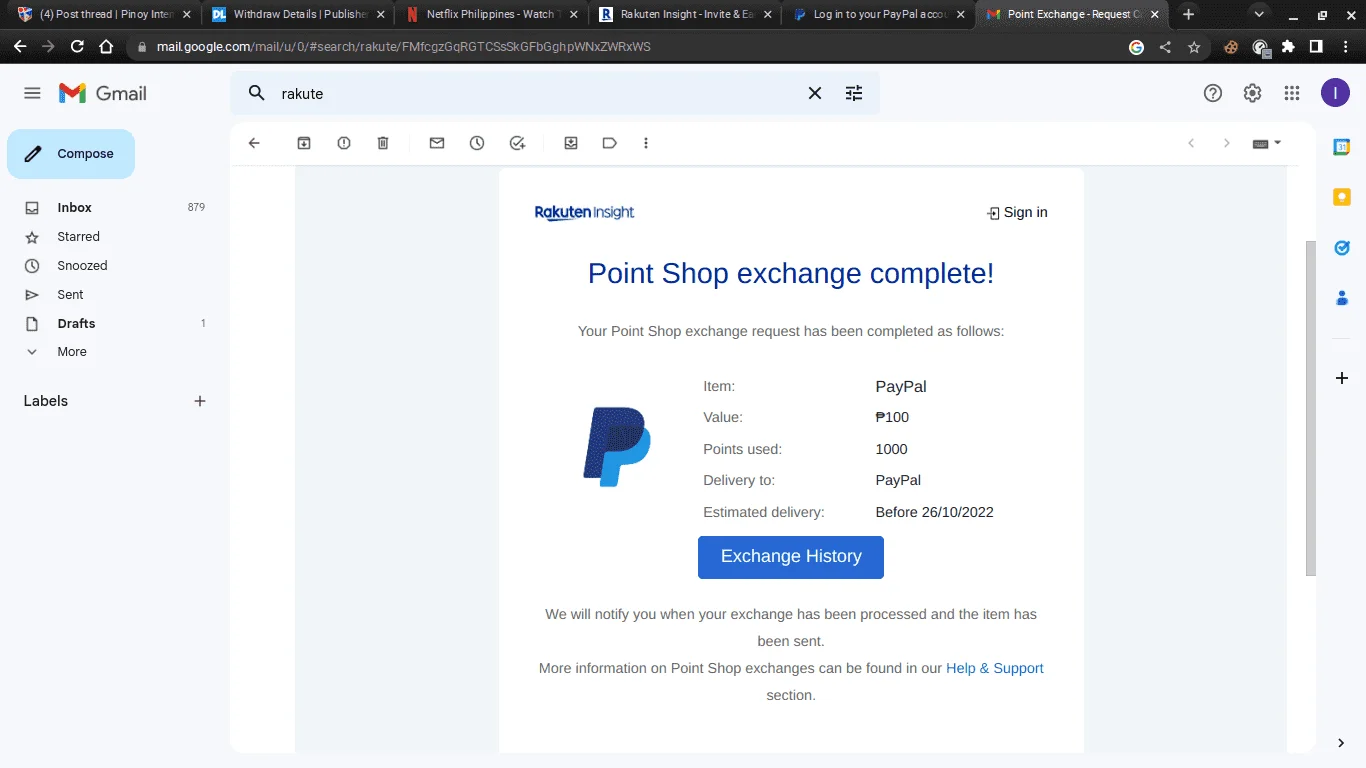Open input tools keyboard dropdown

tap(1267, 143)
